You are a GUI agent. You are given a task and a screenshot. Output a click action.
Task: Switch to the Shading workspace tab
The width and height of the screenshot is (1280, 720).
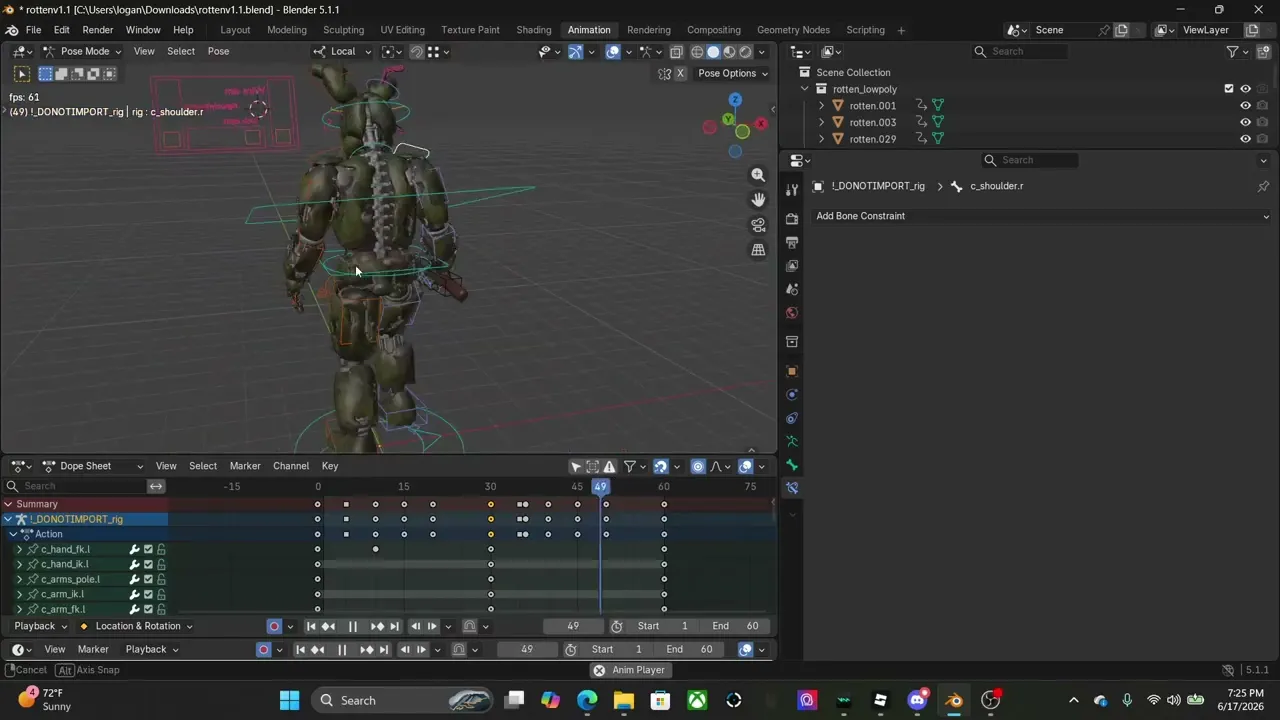[534, 30]
